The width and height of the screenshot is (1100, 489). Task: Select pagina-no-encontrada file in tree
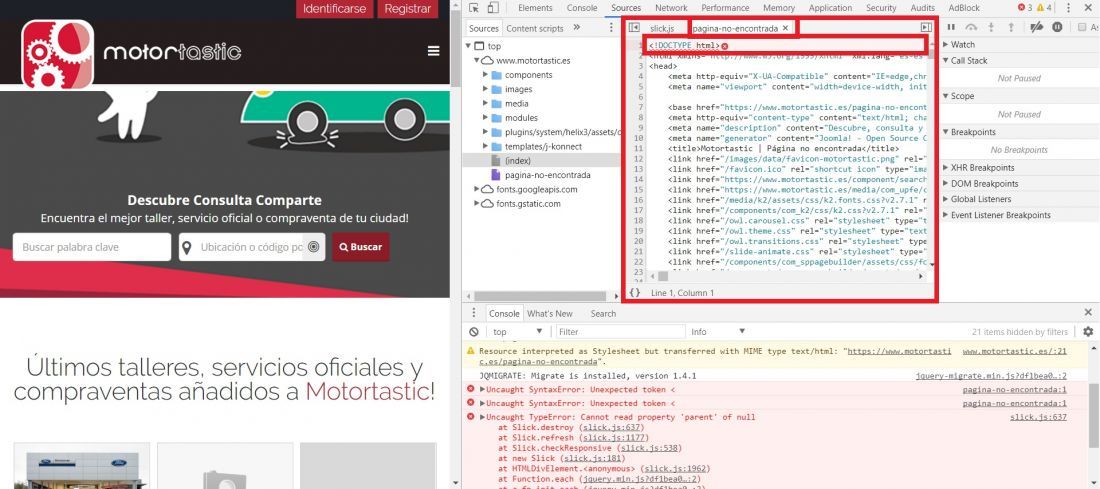pyautogui.click(x=547, y=175)
